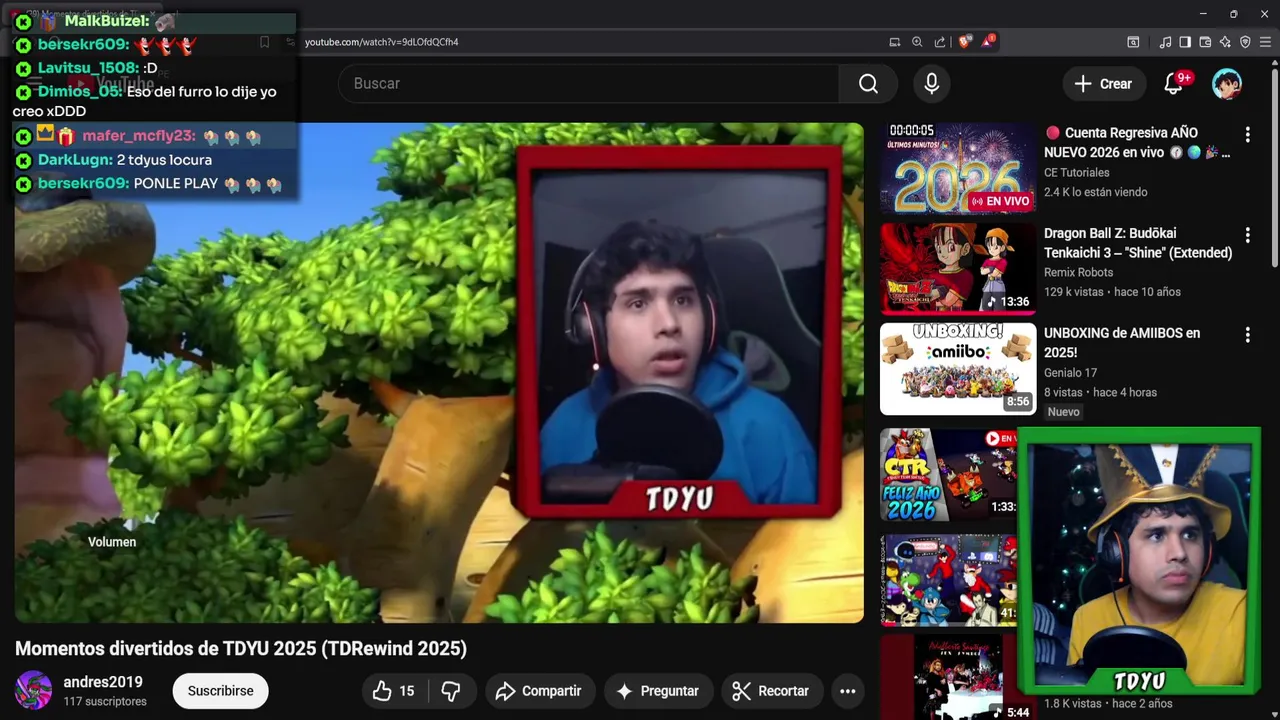Open the Brave Wallet icon
1280x720 pixels.
(1205, 42)
